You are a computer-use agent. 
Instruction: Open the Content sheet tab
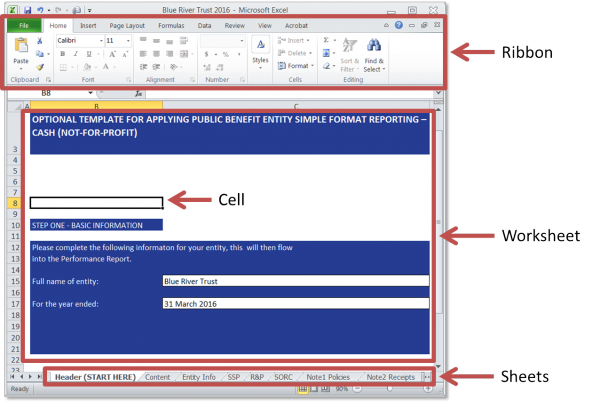click(x=158, y=377)
